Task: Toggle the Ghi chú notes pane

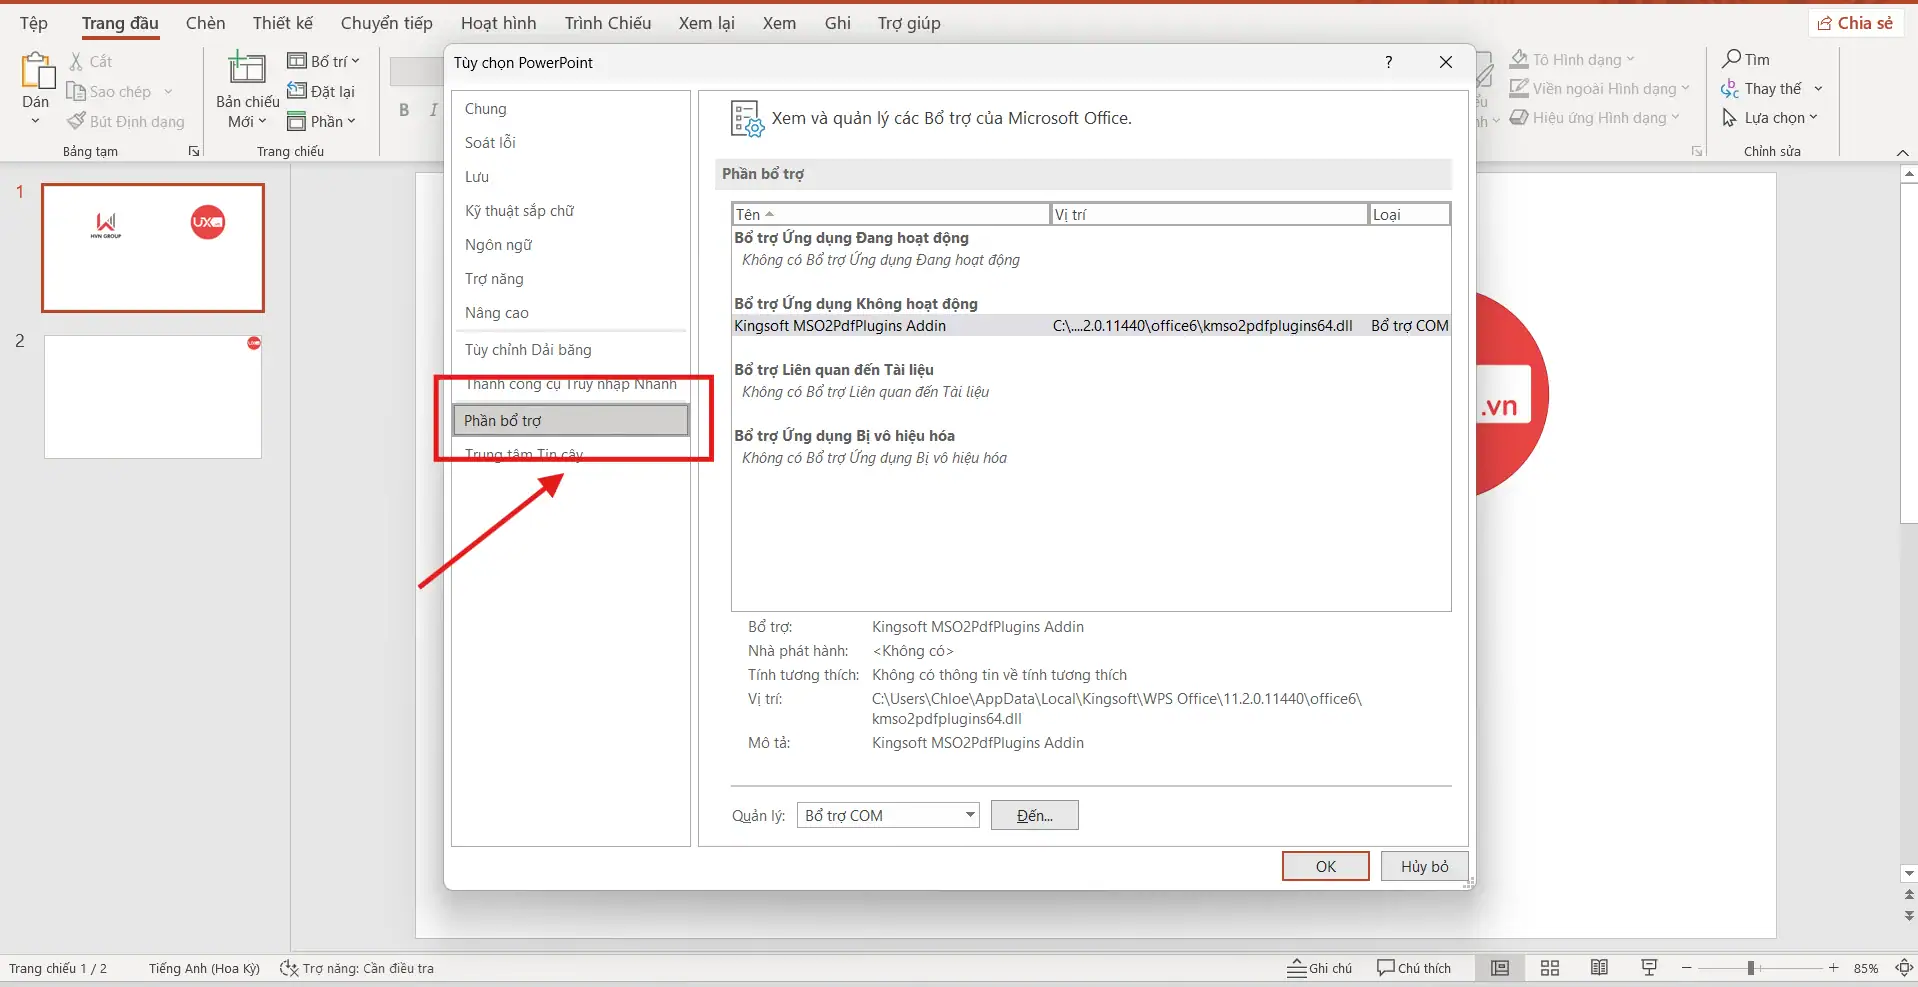Action: [x=1319, y=968]
